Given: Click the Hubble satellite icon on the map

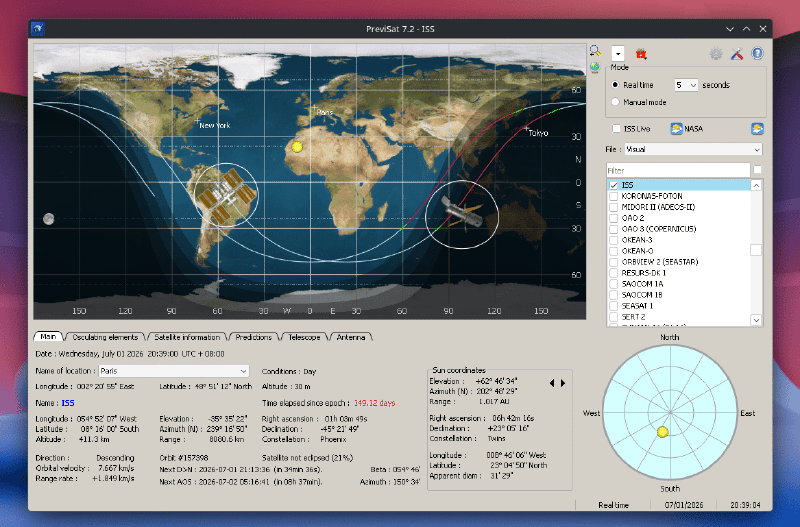Looking at the screenshot, I should (462, 213).
